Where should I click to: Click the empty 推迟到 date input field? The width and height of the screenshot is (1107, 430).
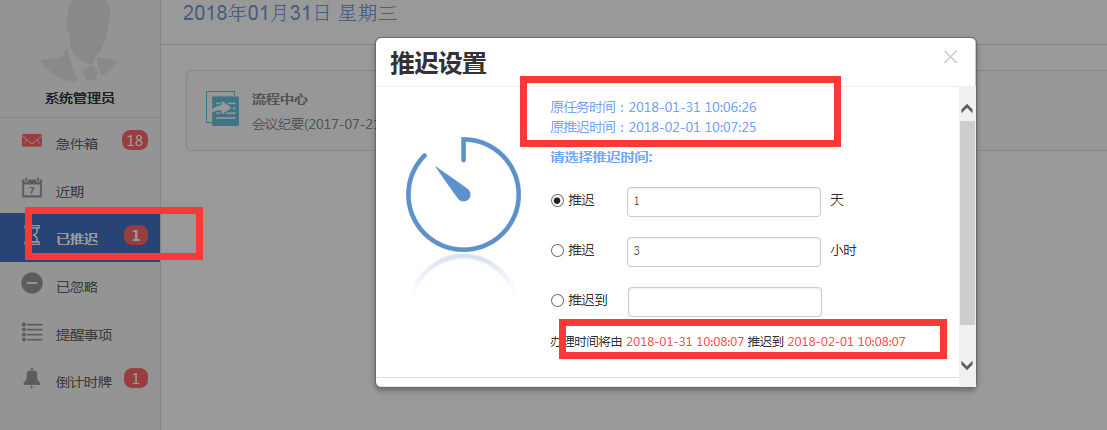click(x=724, y=301)
